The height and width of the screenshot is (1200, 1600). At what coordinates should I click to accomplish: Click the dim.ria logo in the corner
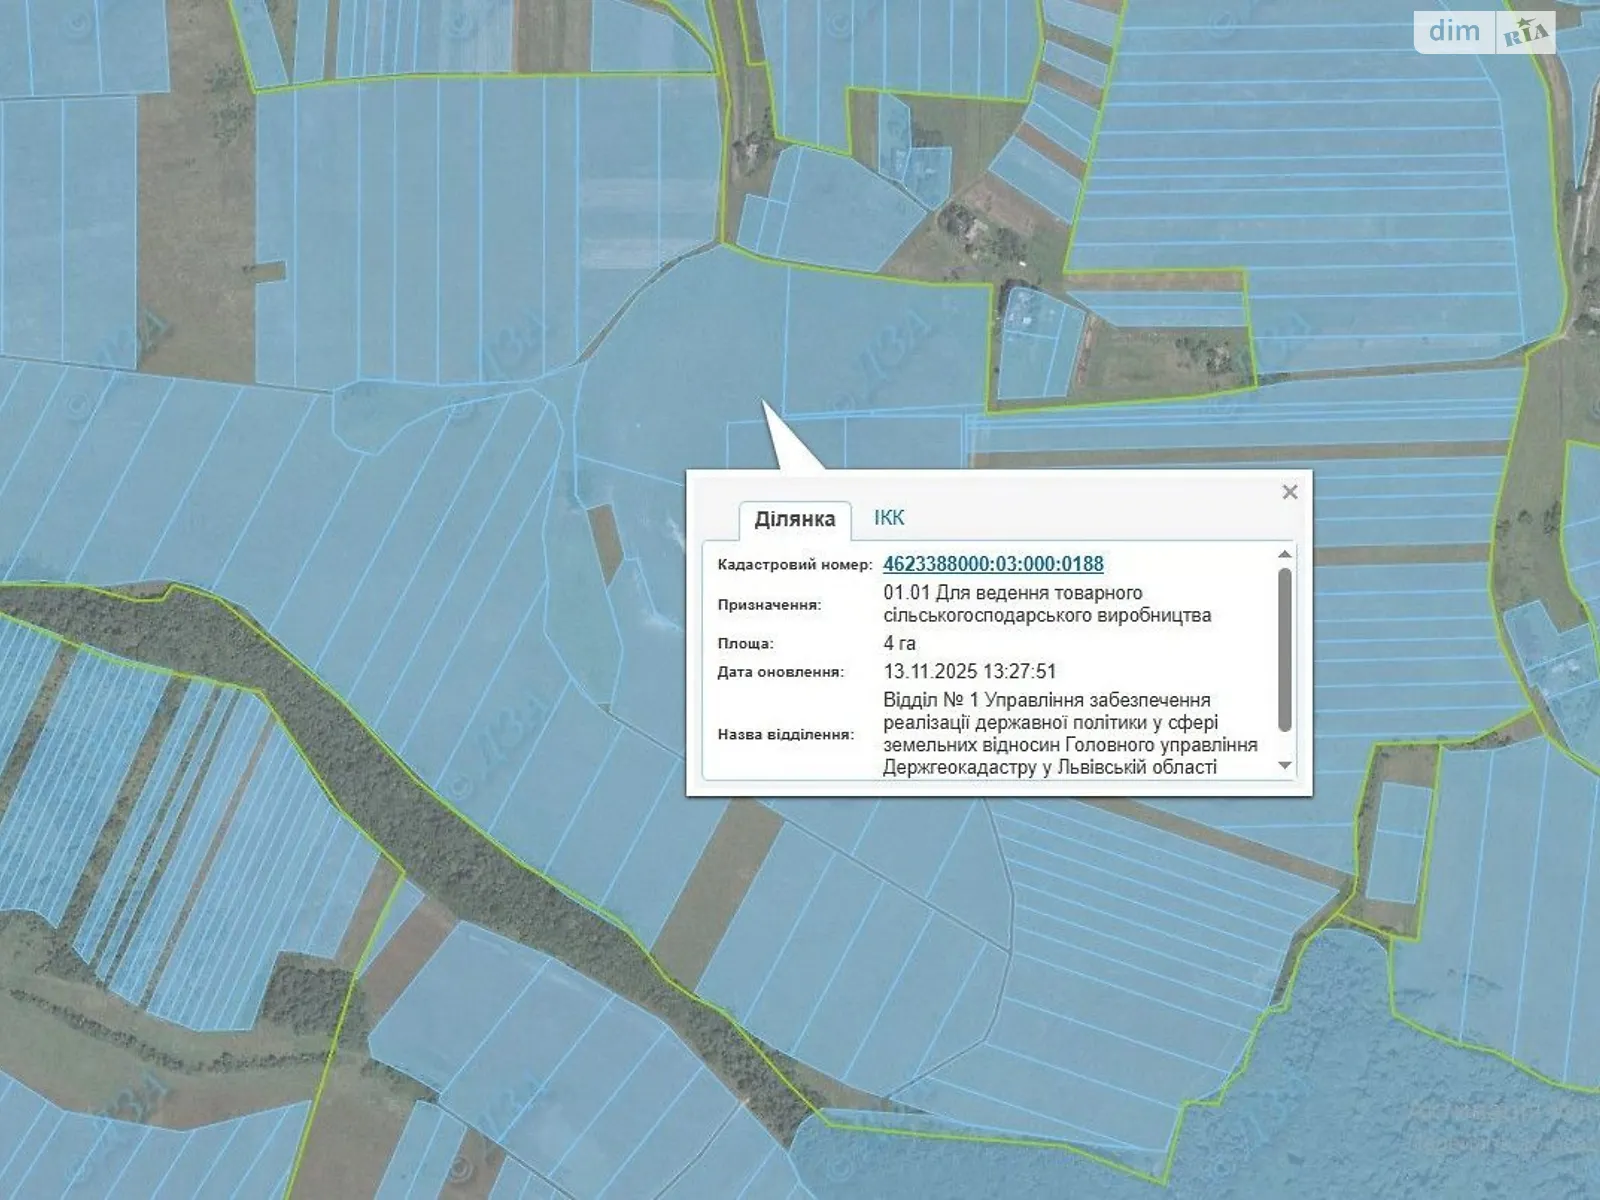pos(1484,32)
